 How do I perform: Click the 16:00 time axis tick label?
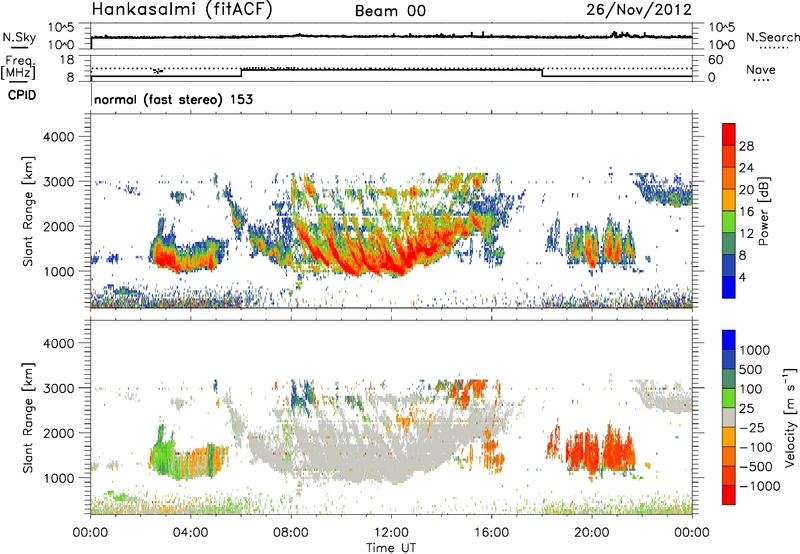[491, 533]
